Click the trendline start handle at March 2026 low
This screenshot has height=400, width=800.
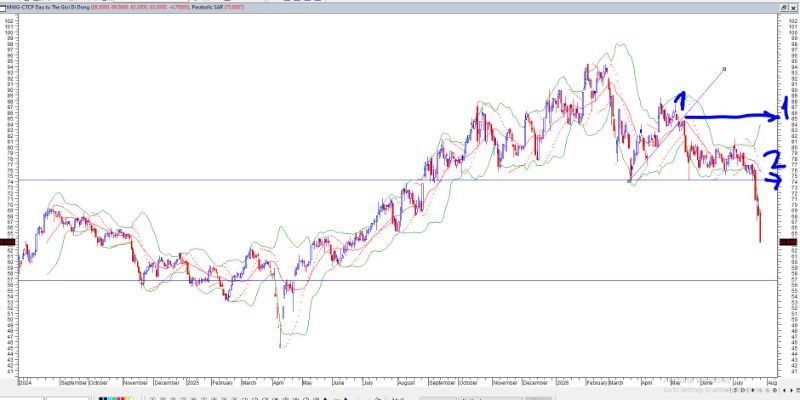[x=629, y=181]
